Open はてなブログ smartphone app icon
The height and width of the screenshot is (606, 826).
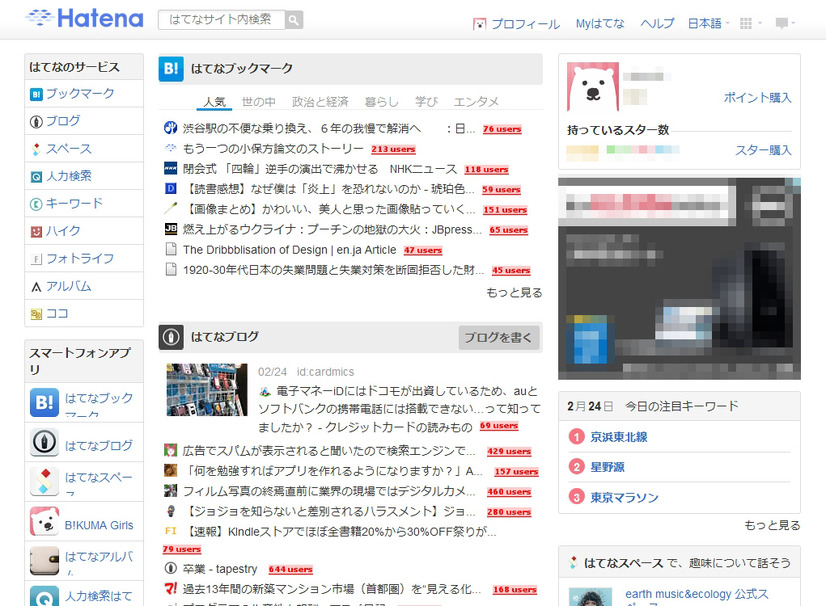click(44, 442)
